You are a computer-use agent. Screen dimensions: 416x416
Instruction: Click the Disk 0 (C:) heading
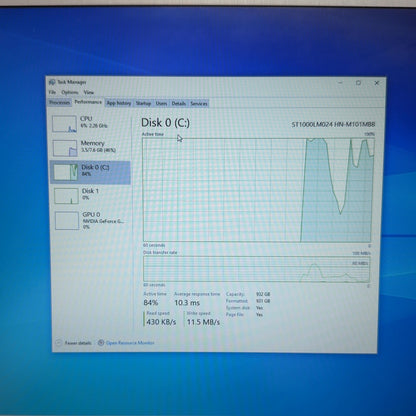(165, 123)
